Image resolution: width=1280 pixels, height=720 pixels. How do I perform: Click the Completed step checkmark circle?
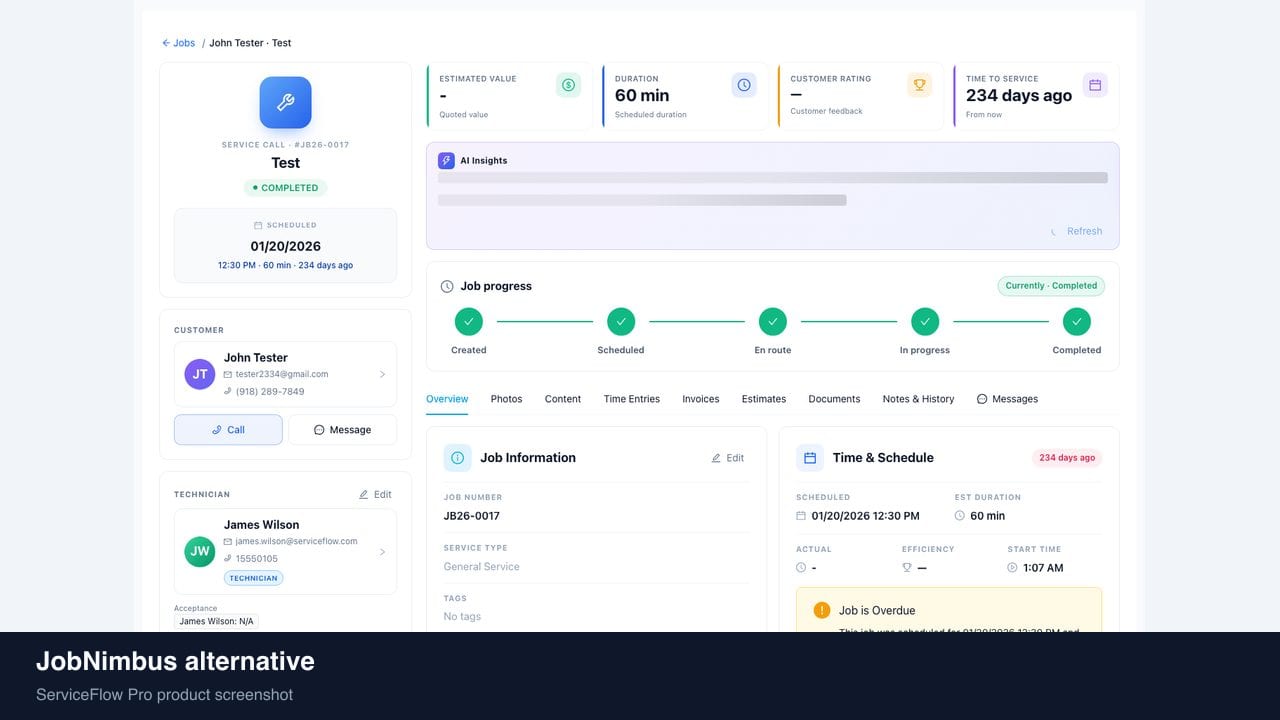pyautogui.click(x=1077, y=322)
